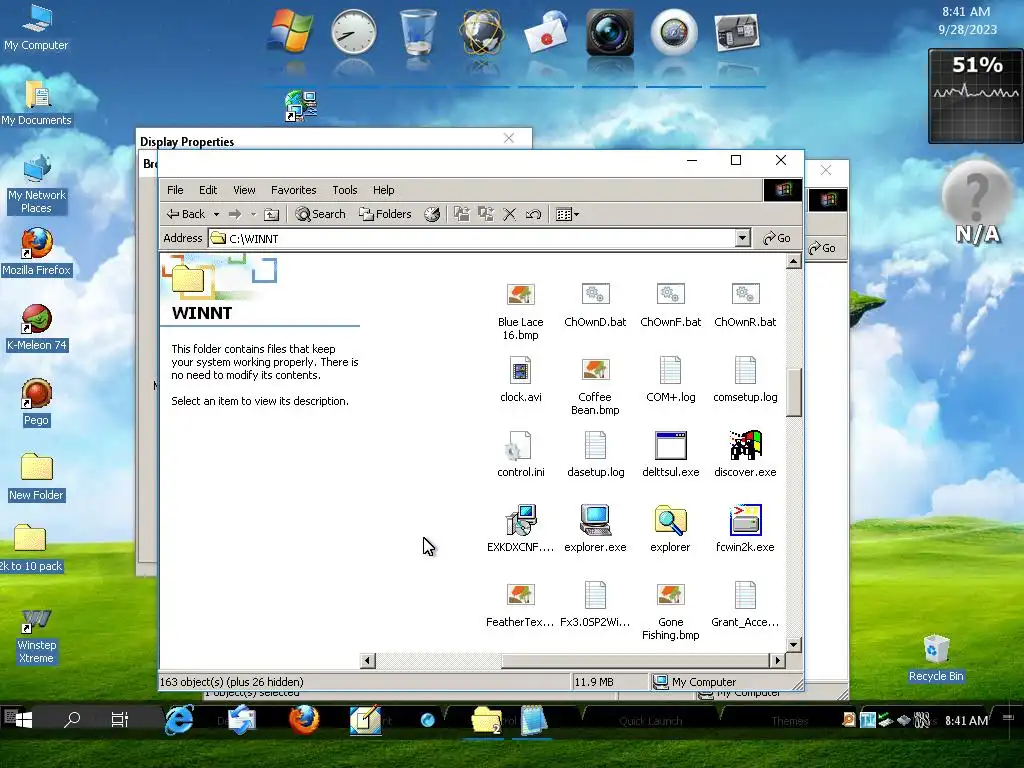Toggle the Folders pane button
1024x768 pixels.
[x=385, y=214]
